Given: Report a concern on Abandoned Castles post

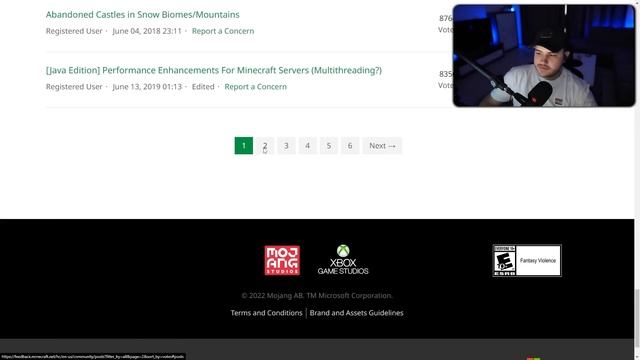Looking at the screenshot, I should pyautogui.click(x=223, y=31).
